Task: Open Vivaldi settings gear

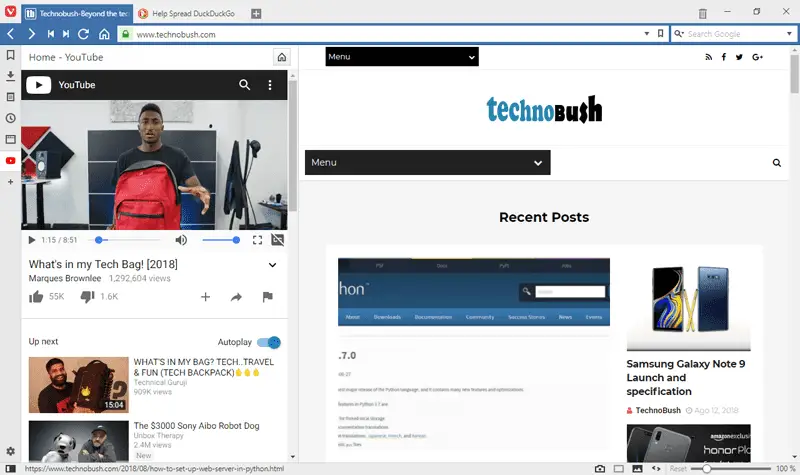Action: coord(10,451)
